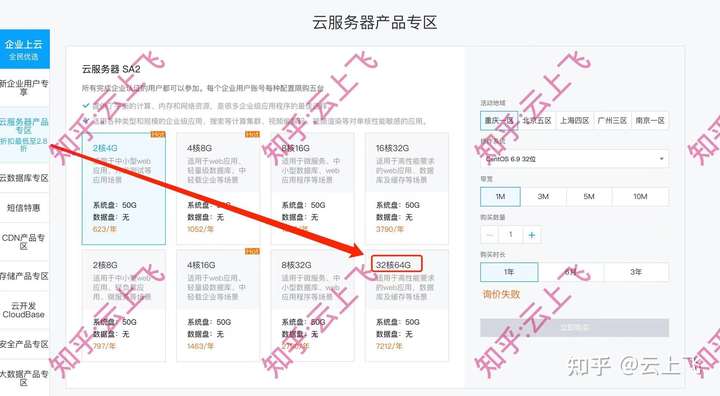Select the 8核32G server card

coord(312,305)
